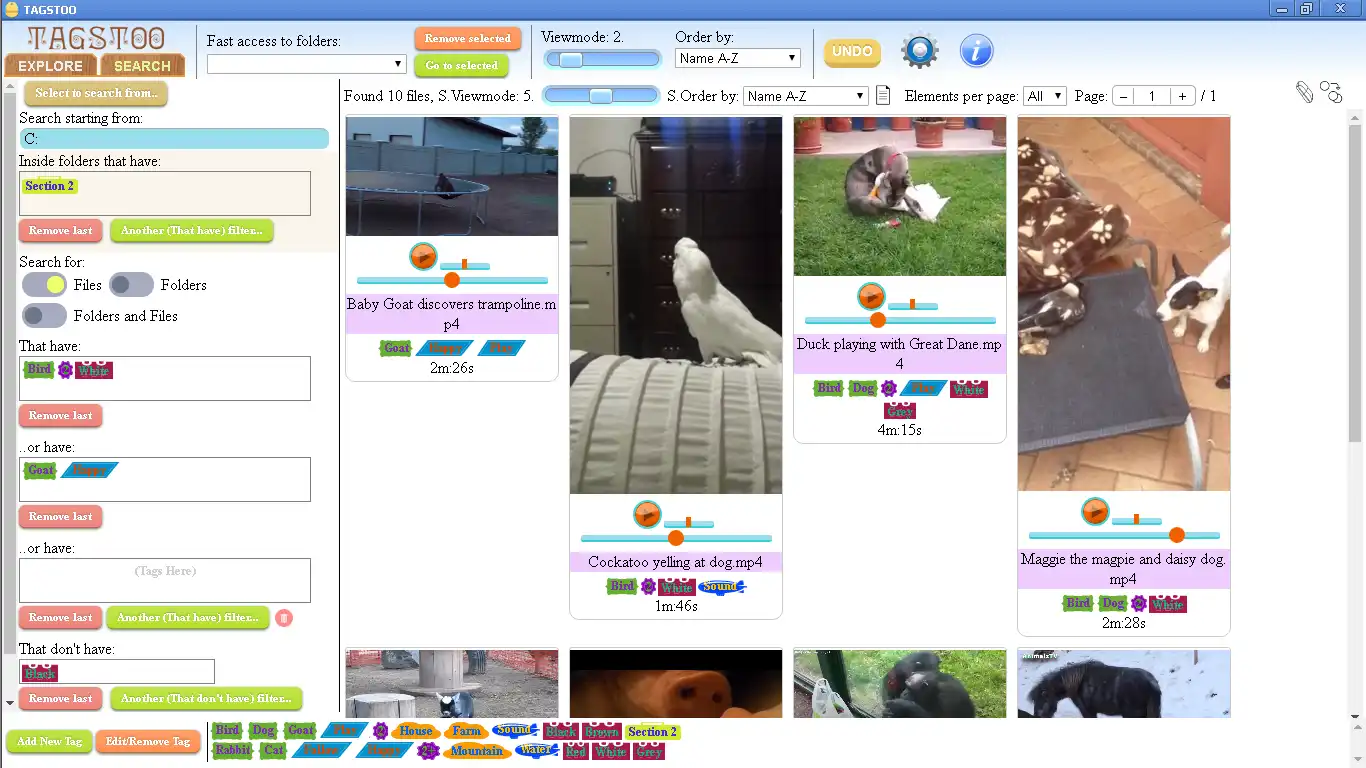The height and width of the screenshot is (768, 1366).
Task: Select the Grey tag in bottom tag bar
Action: [x=649, y=751]
